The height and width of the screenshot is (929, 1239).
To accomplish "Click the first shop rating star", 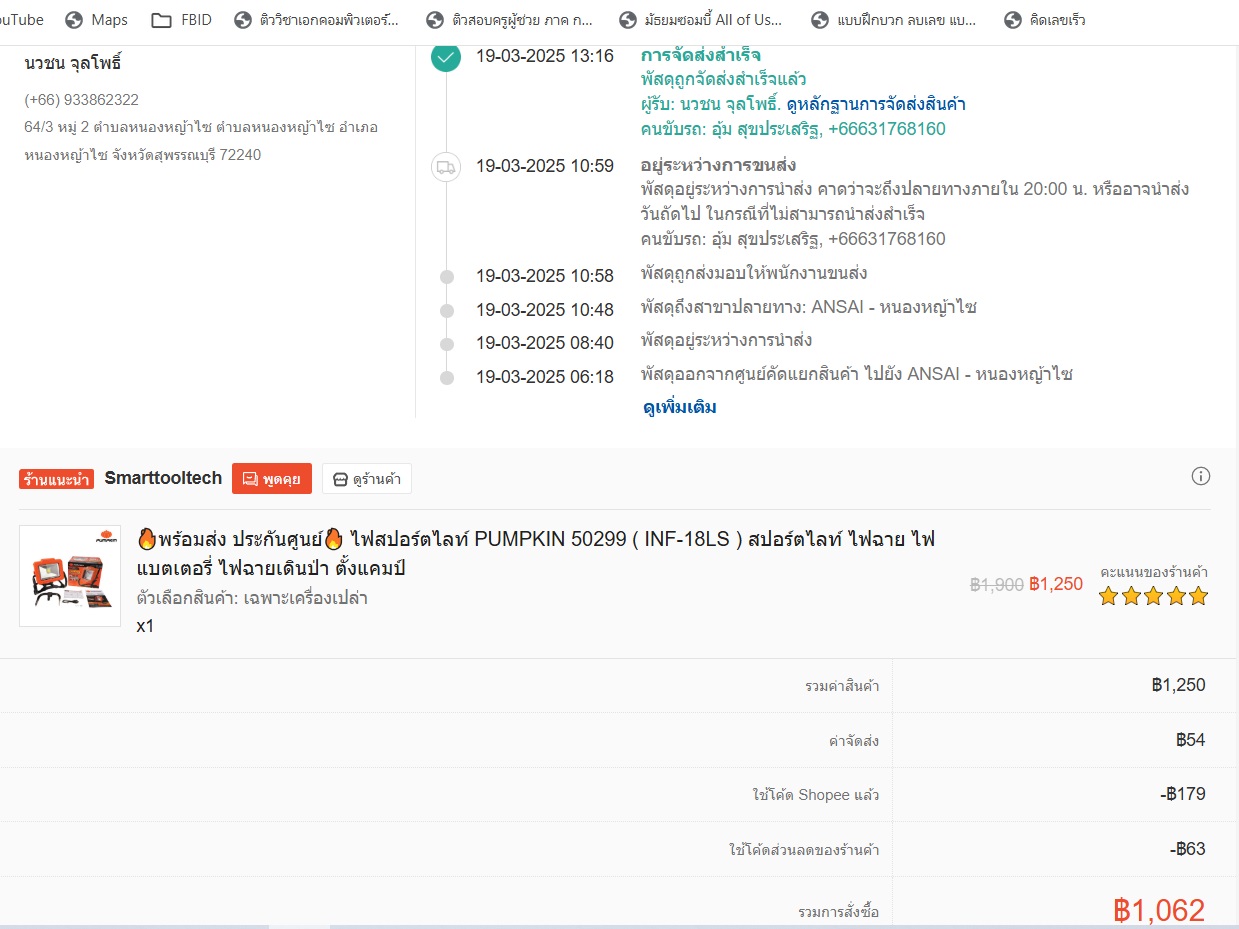I will tap(1108, 597).
